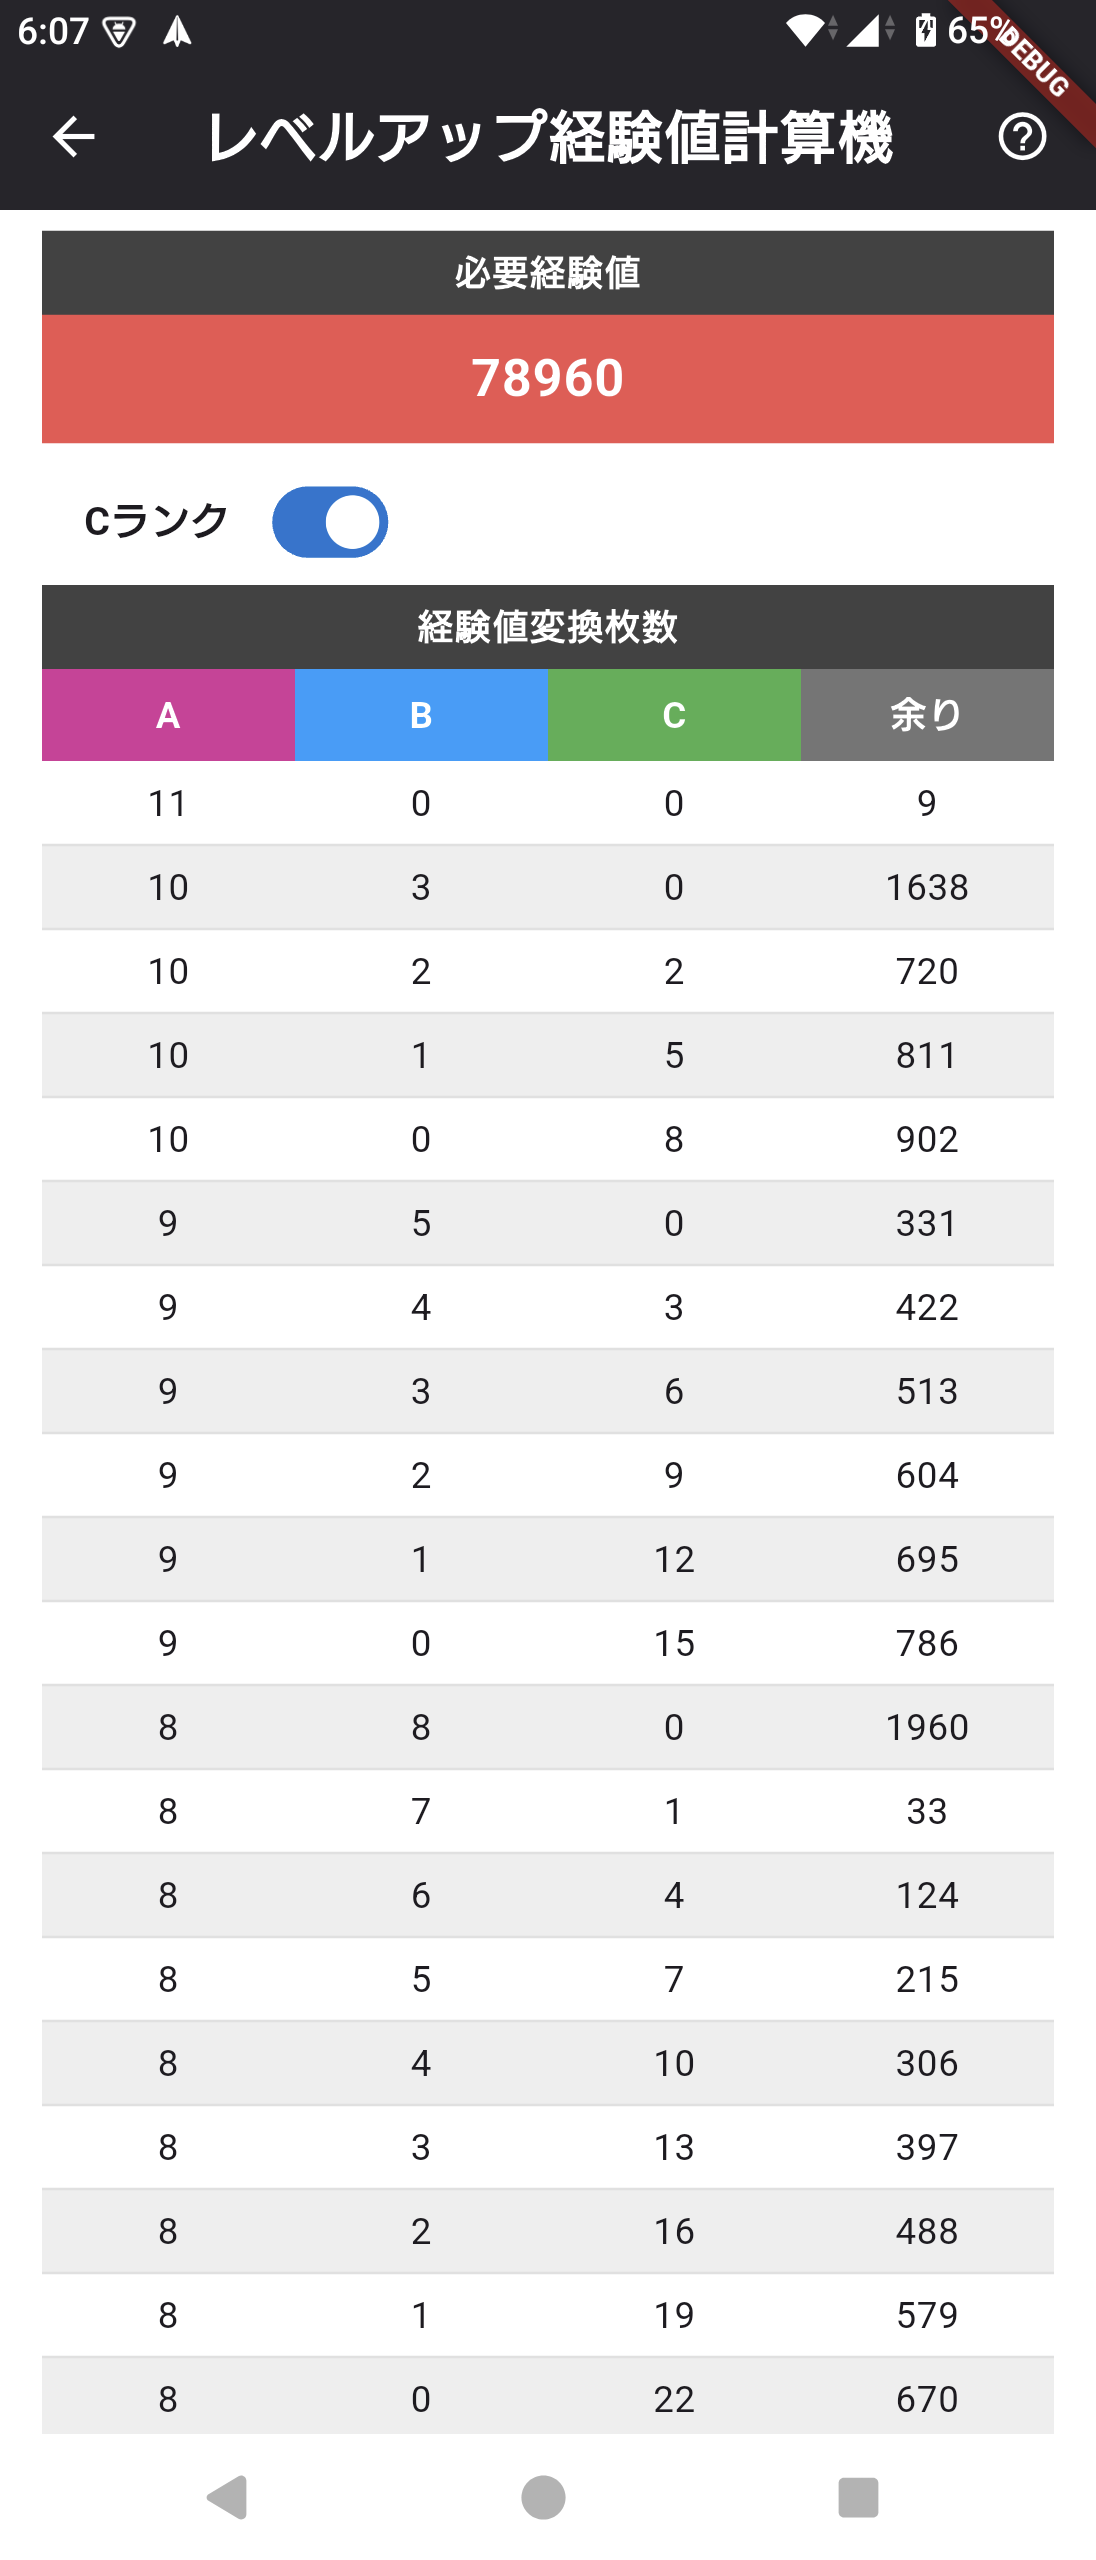Select the row with remainder 1638
The height and width of the screenshot is (2560, 1096).
point(548,887)
